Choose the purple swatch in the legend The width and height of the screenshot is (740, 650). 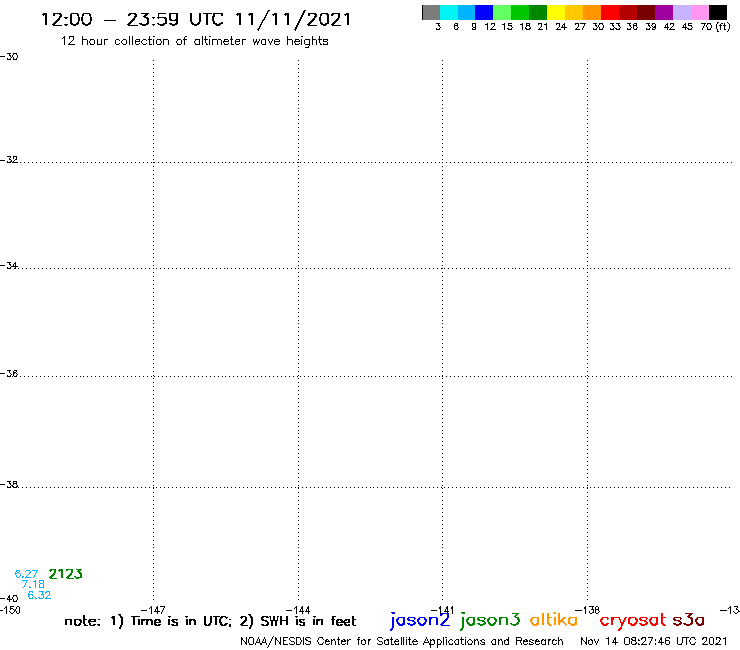pyautogui.click(x=664, y=12)
